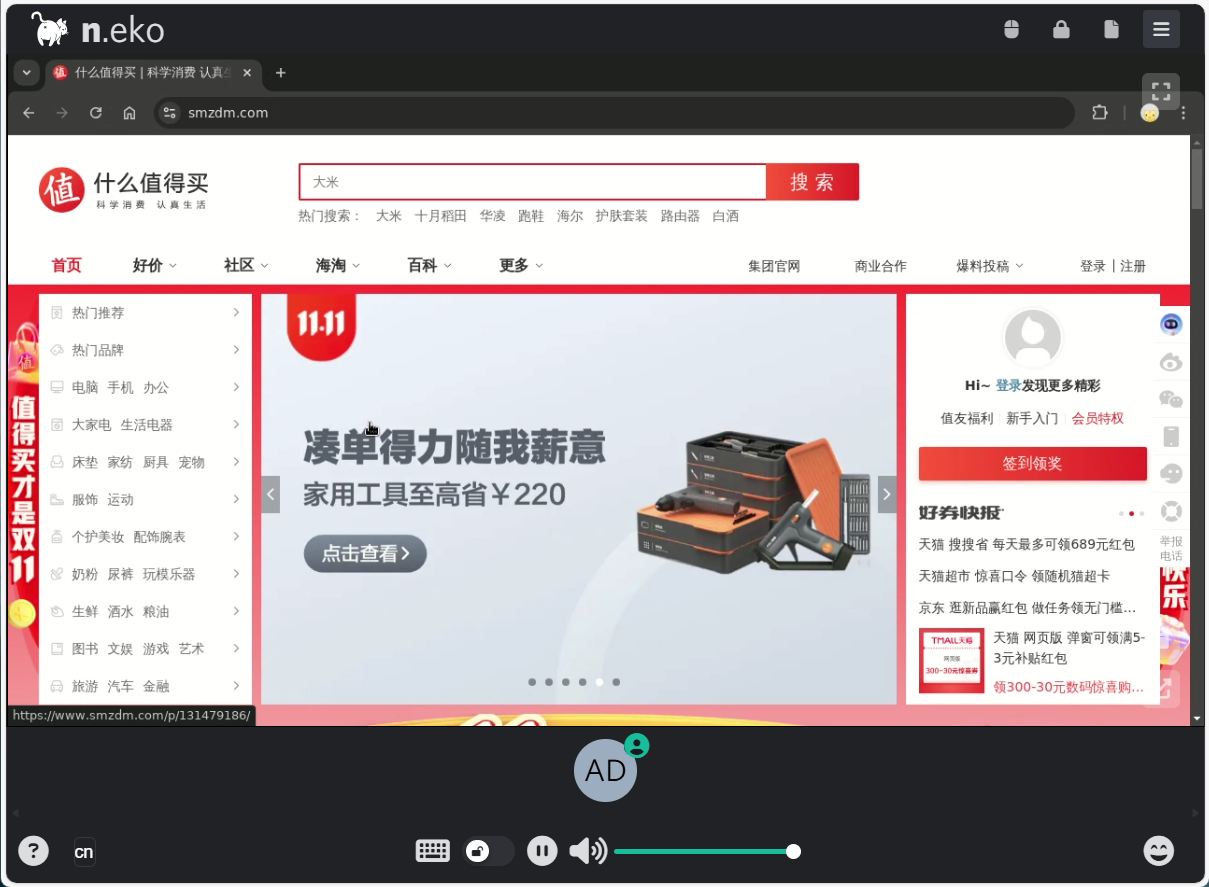The width and height of the screenshot is (1209, 887).
Task: Show previous banner slide arrow
Action: coord(270,494)
